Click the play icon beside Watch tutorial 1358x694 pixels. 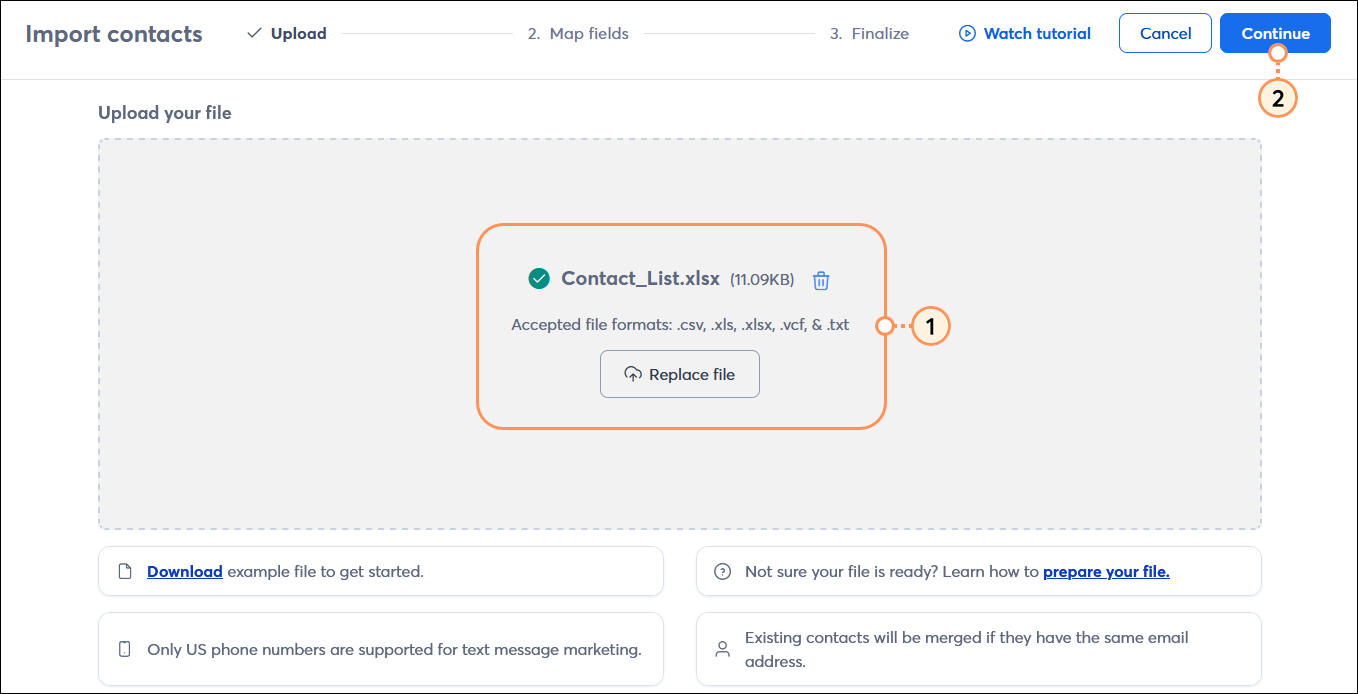click(x=968, y=33)
